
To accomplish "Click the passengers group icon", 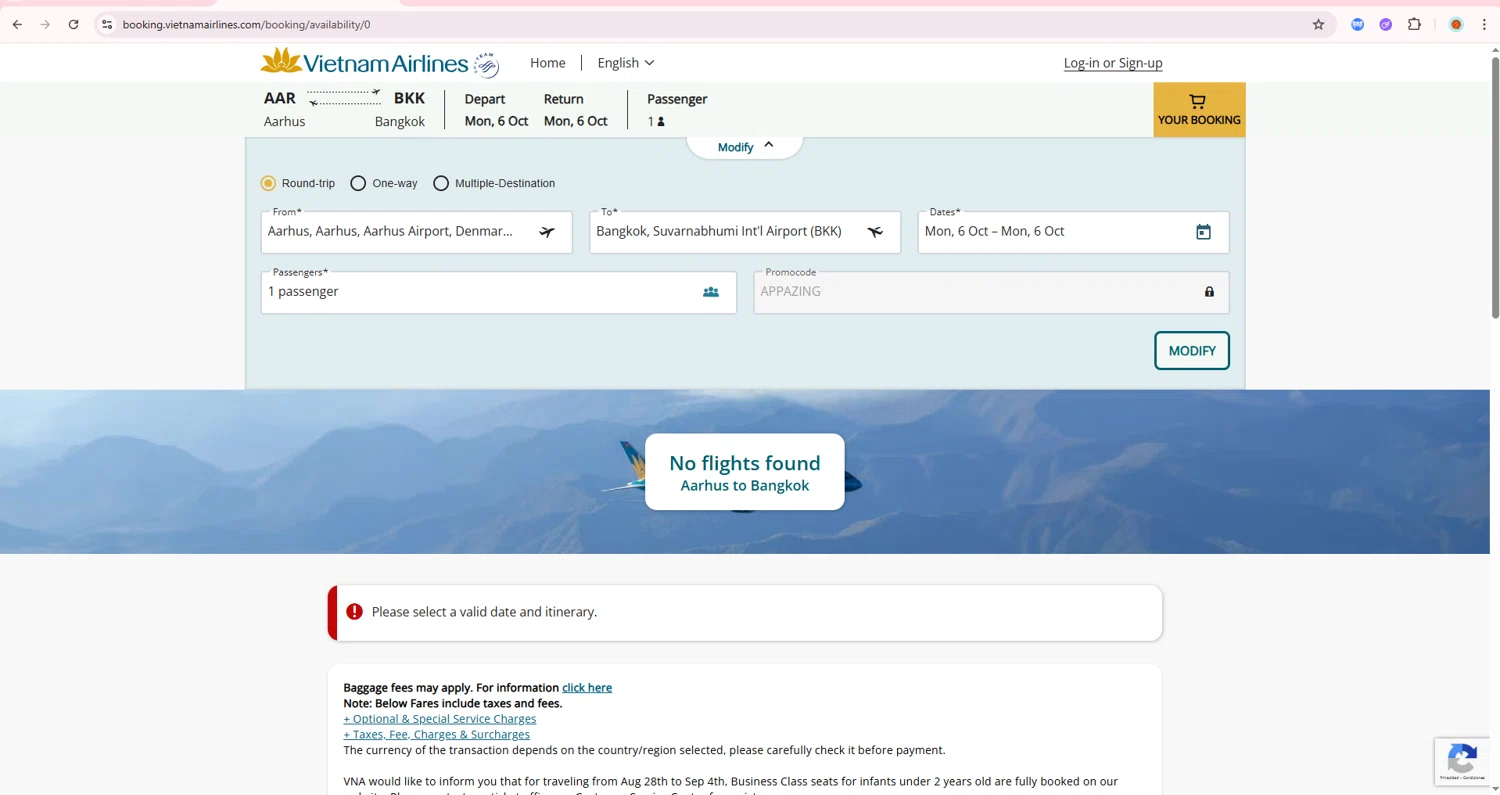I will click(x=710, y=292).
